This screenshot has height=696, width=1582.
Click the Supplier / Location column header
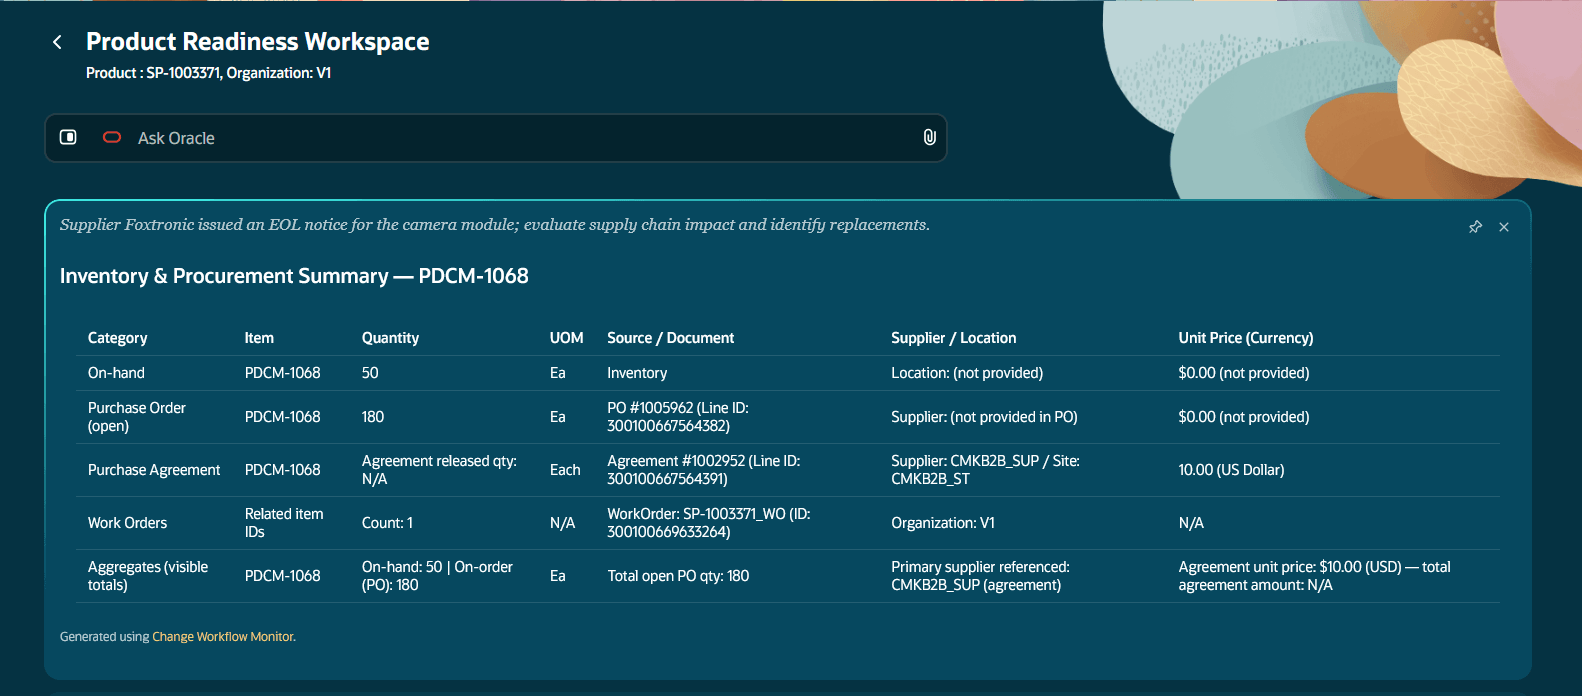(x=954, y=338)
